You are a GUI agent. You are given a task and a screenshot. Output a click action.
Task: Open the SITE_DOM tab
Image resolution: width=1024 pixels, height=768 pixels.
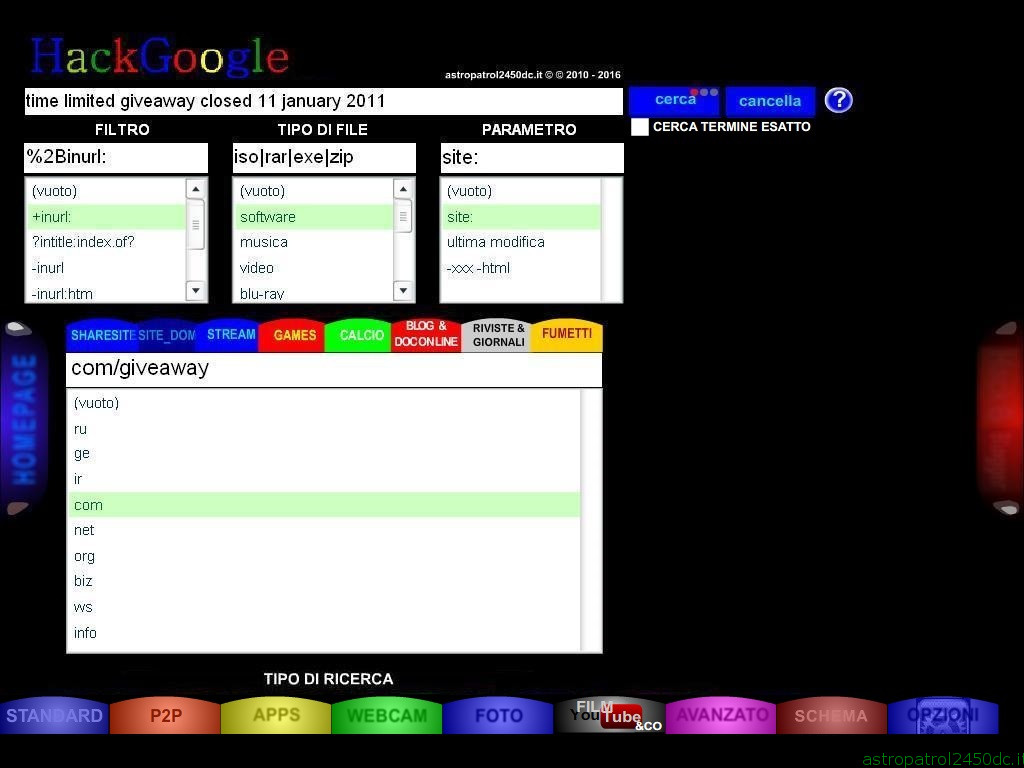(167, 336)
